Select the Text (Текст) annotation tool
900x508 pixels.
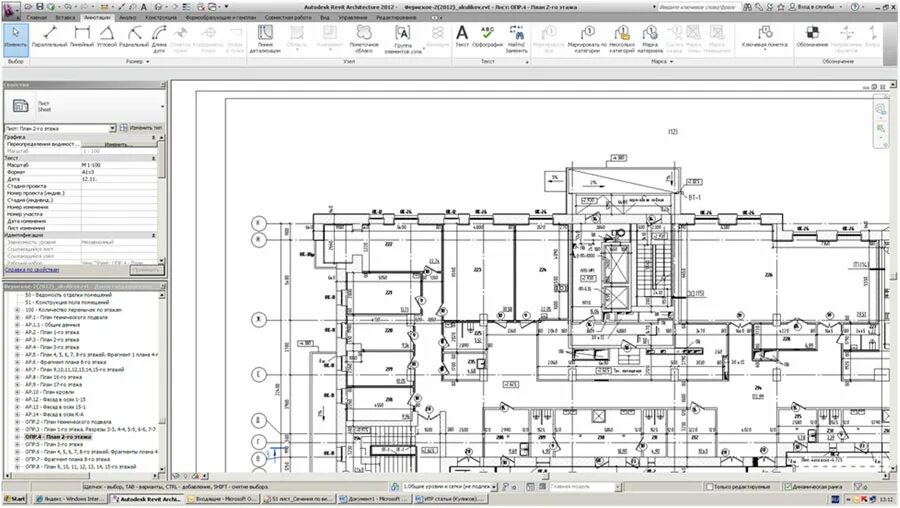pos(462,37)
